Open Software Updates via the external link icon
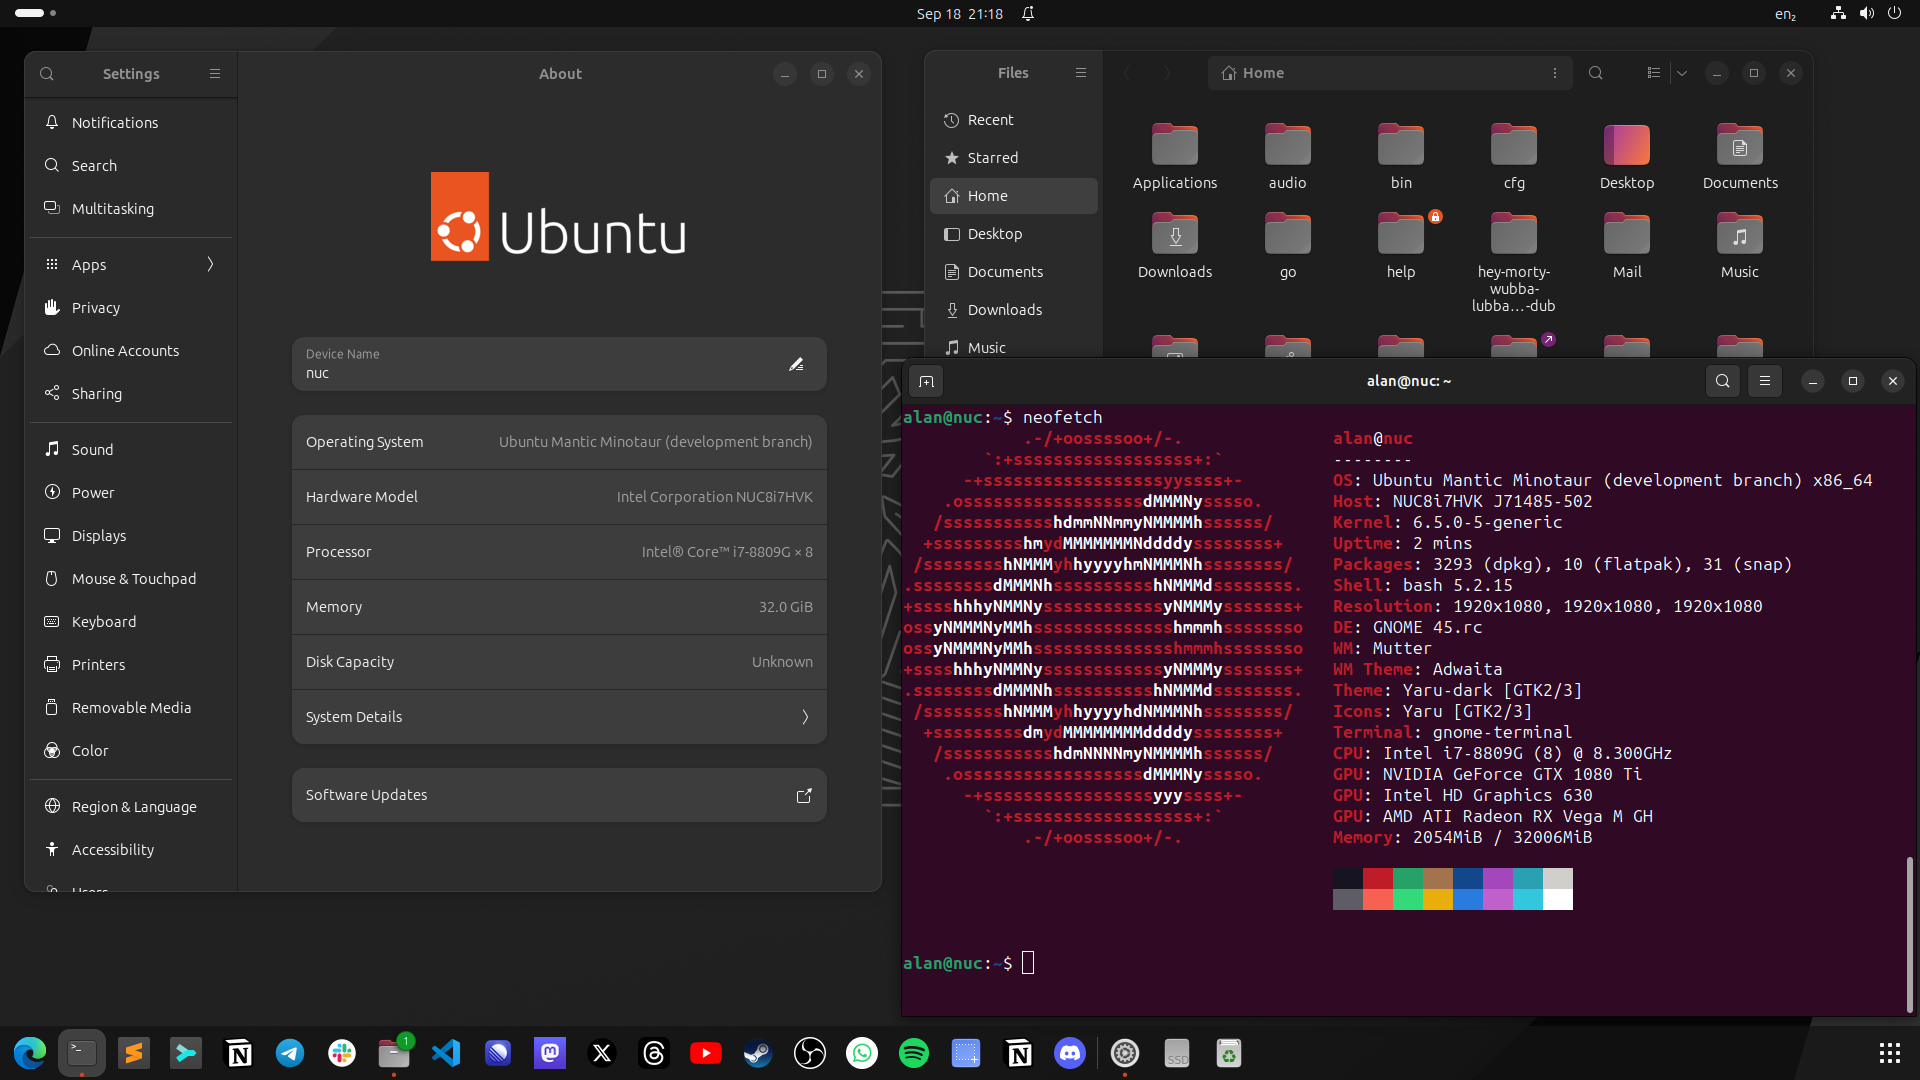 point(804,795)
